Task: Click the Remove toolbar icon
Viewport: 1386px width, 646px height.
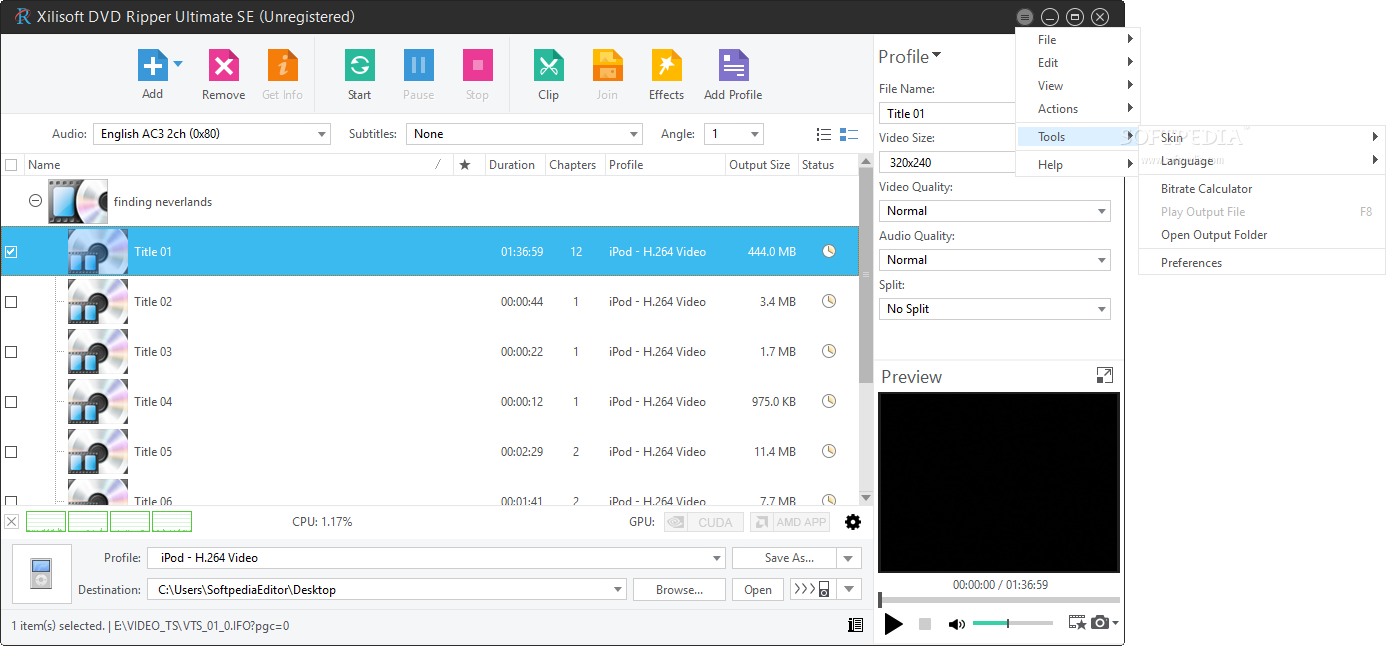Action: [223, 66]
